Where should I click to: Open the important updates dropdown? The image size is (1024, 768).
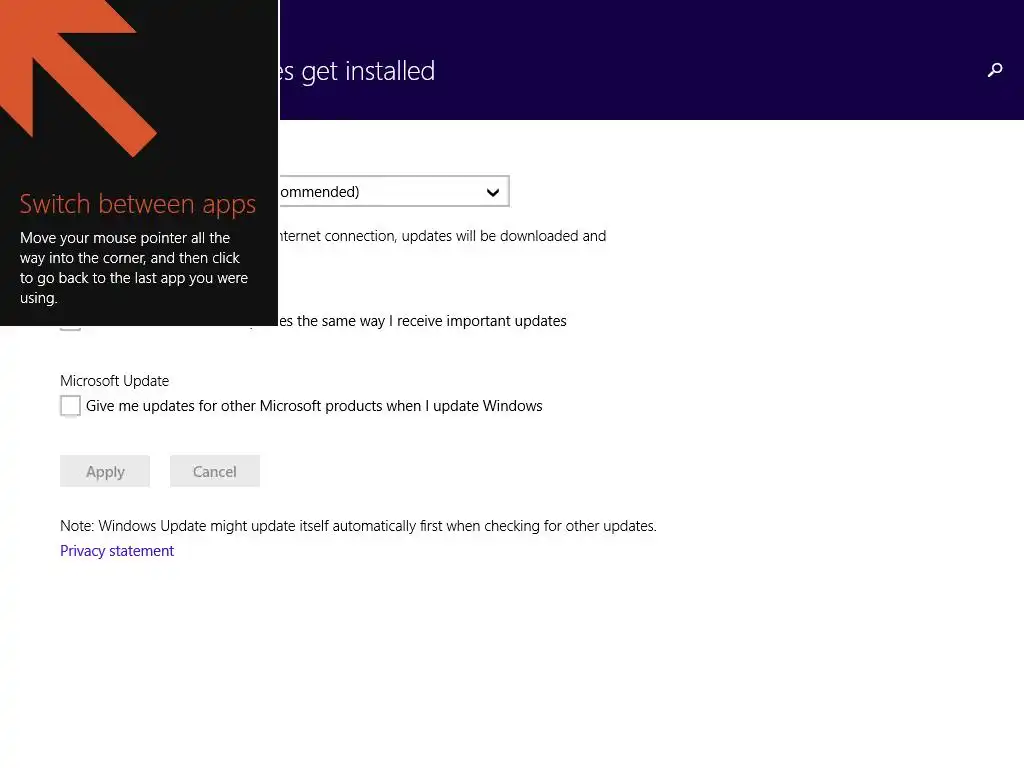tap(394, 191)
